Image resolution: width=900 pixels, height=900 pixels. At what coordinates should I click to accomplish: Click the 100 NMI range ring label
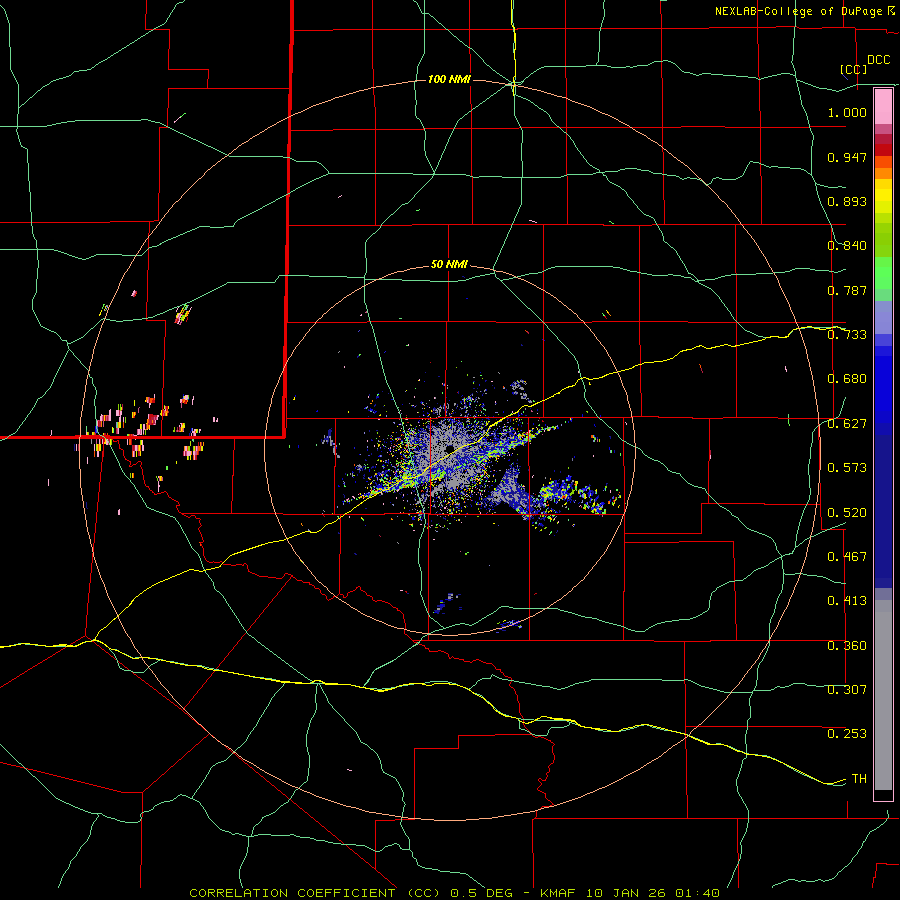449,79
